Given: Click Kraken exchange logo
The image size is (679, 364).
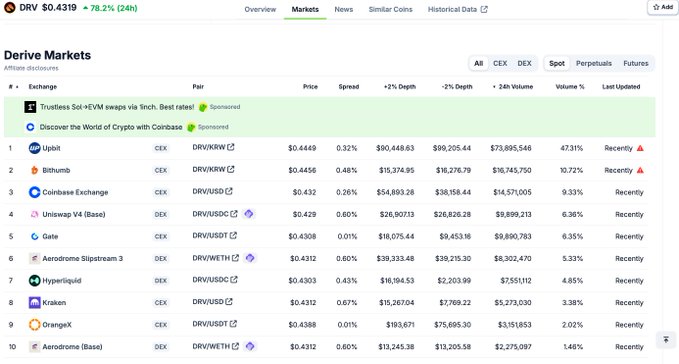Looking at the screenshot, I should click(34, 303).
